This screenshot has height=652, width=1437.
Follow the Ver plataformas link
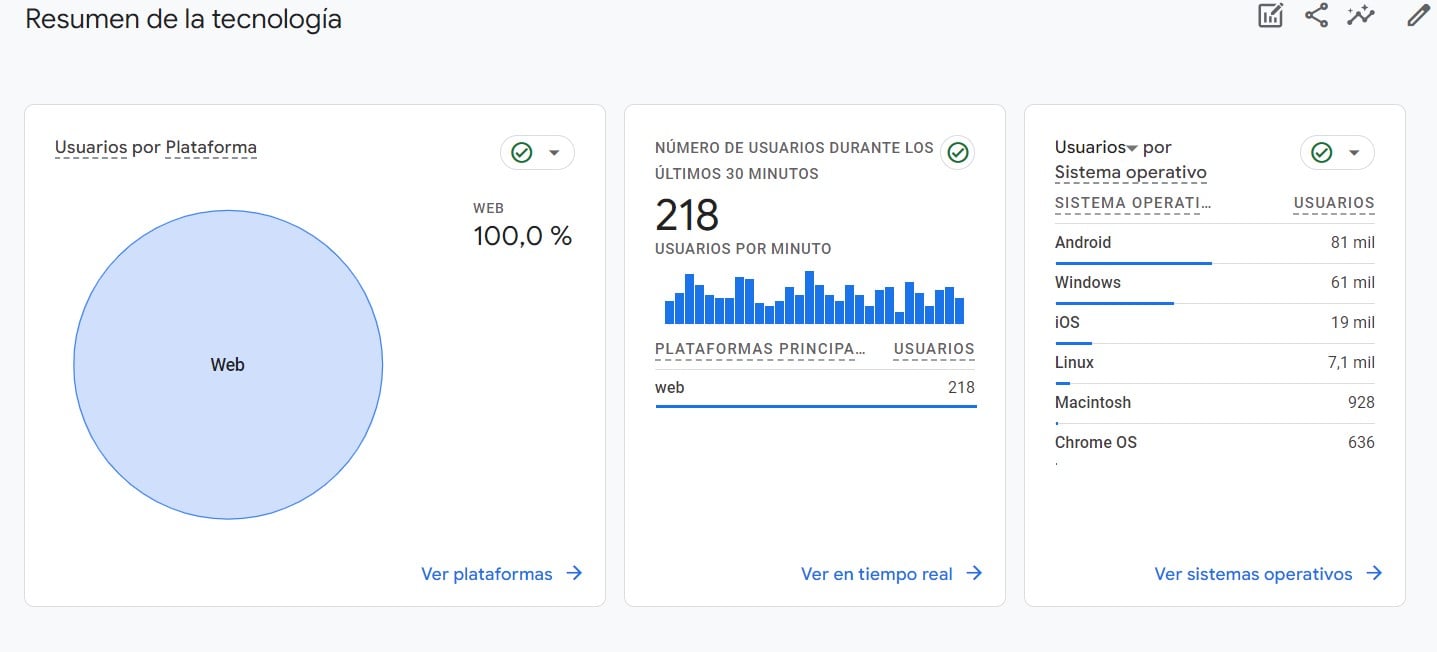point(488,573)
